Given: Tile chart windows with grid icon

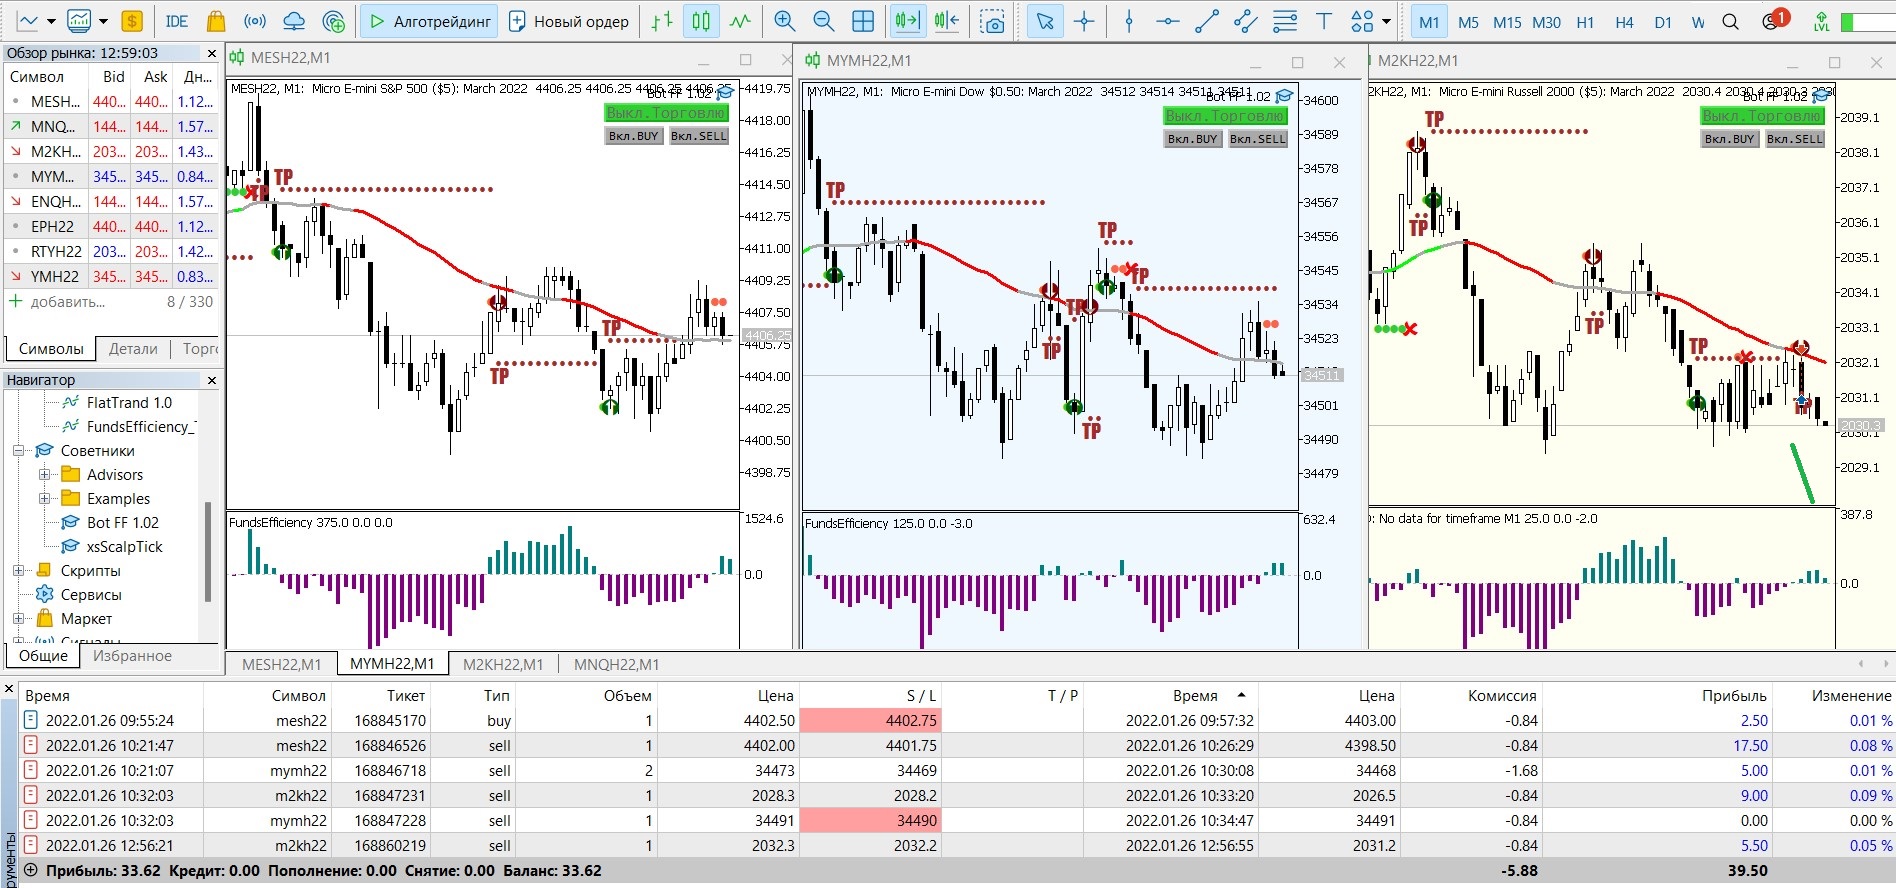Looking at the screenshot, I should [x=863, y=21].
